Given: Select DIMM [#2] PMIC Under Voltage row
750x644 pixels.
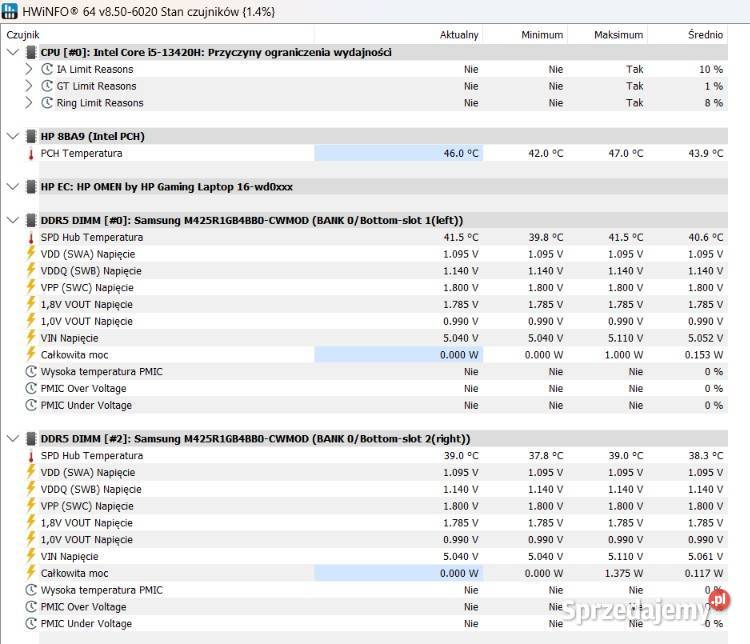Looking at the screenshot, I should (x=383, y=623).
